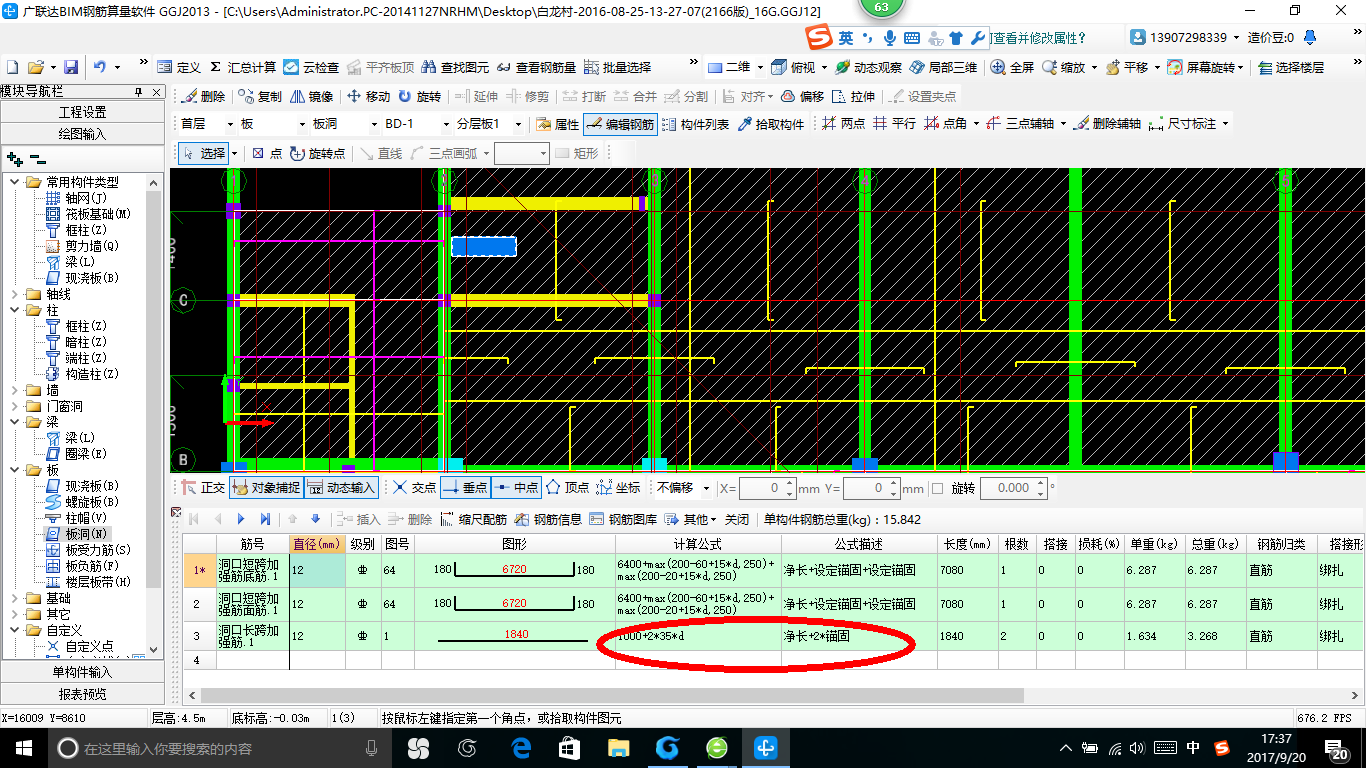
Task: Toggle 交点 intersection snap
Action: pyautogui.click(x=414, y=488)
